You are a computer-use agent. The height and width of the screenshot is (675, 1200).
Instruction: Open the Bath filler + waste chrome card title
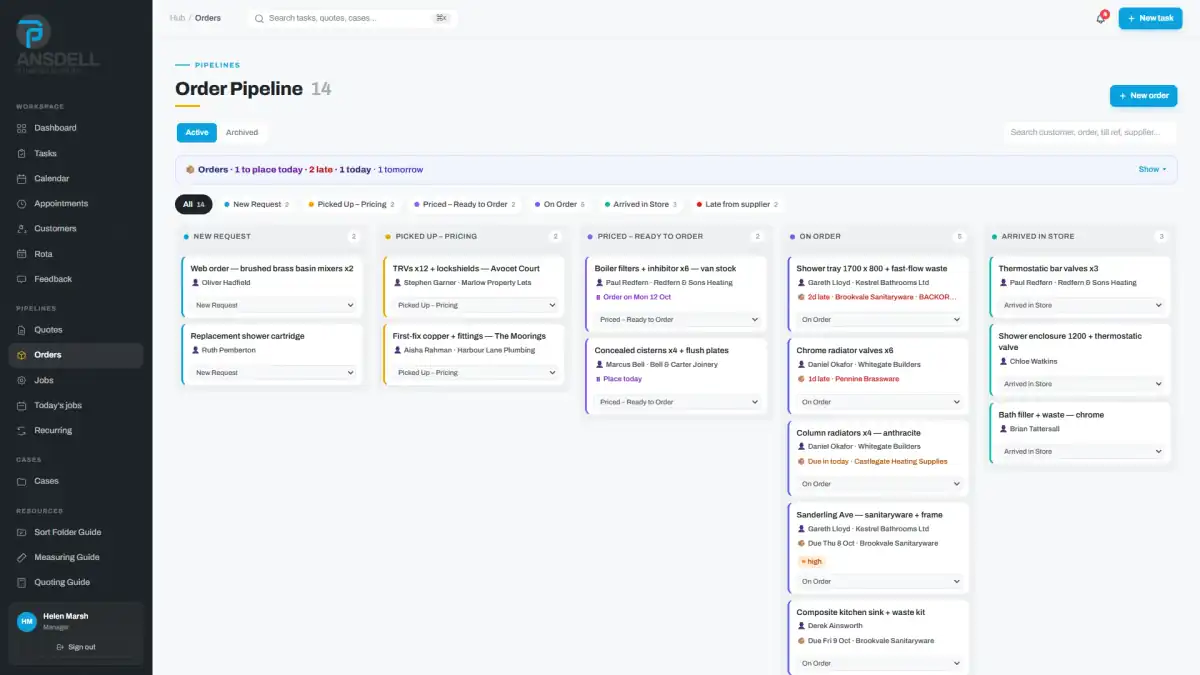coord(1051,415)
